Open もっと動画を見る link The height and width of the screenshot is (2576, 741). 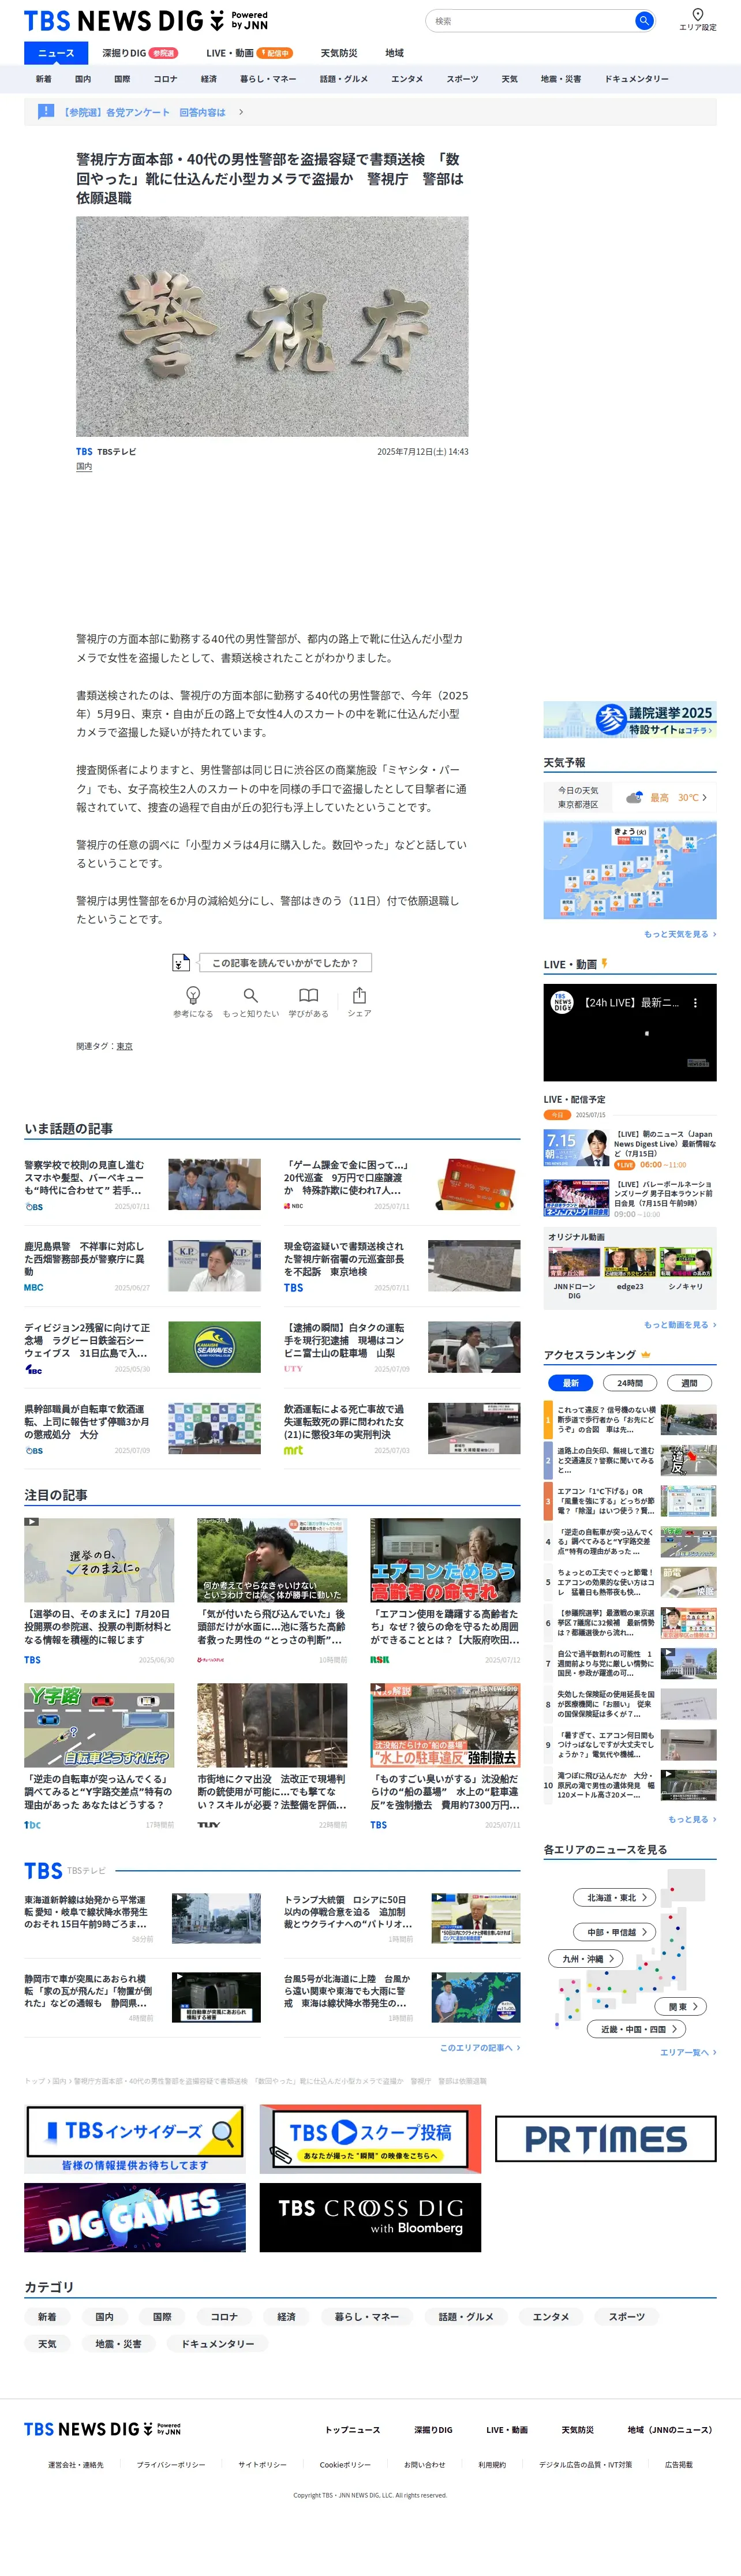680,1325
